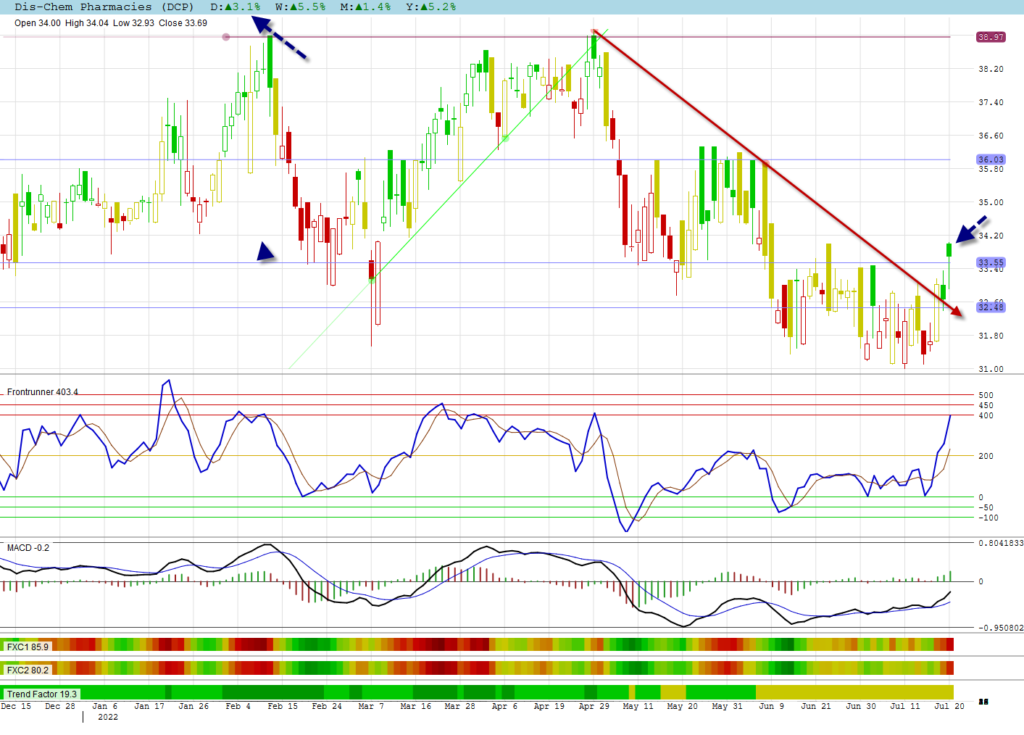Viewport: 1024px width, 735px height.
Task: Click the 38.20 price axis label
Action: pos(991,69)
